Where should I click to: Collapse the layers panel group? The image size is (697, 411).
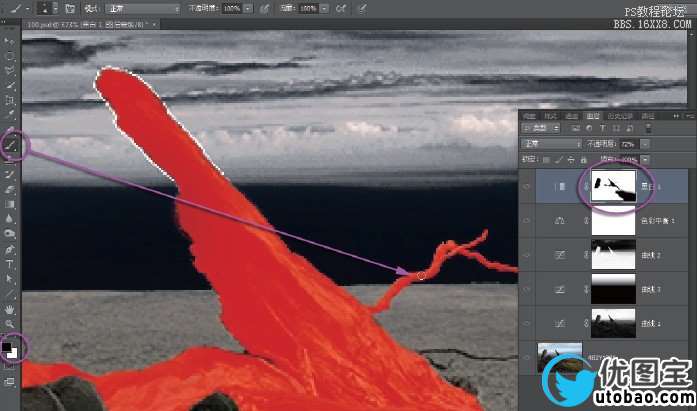(676, 116)
